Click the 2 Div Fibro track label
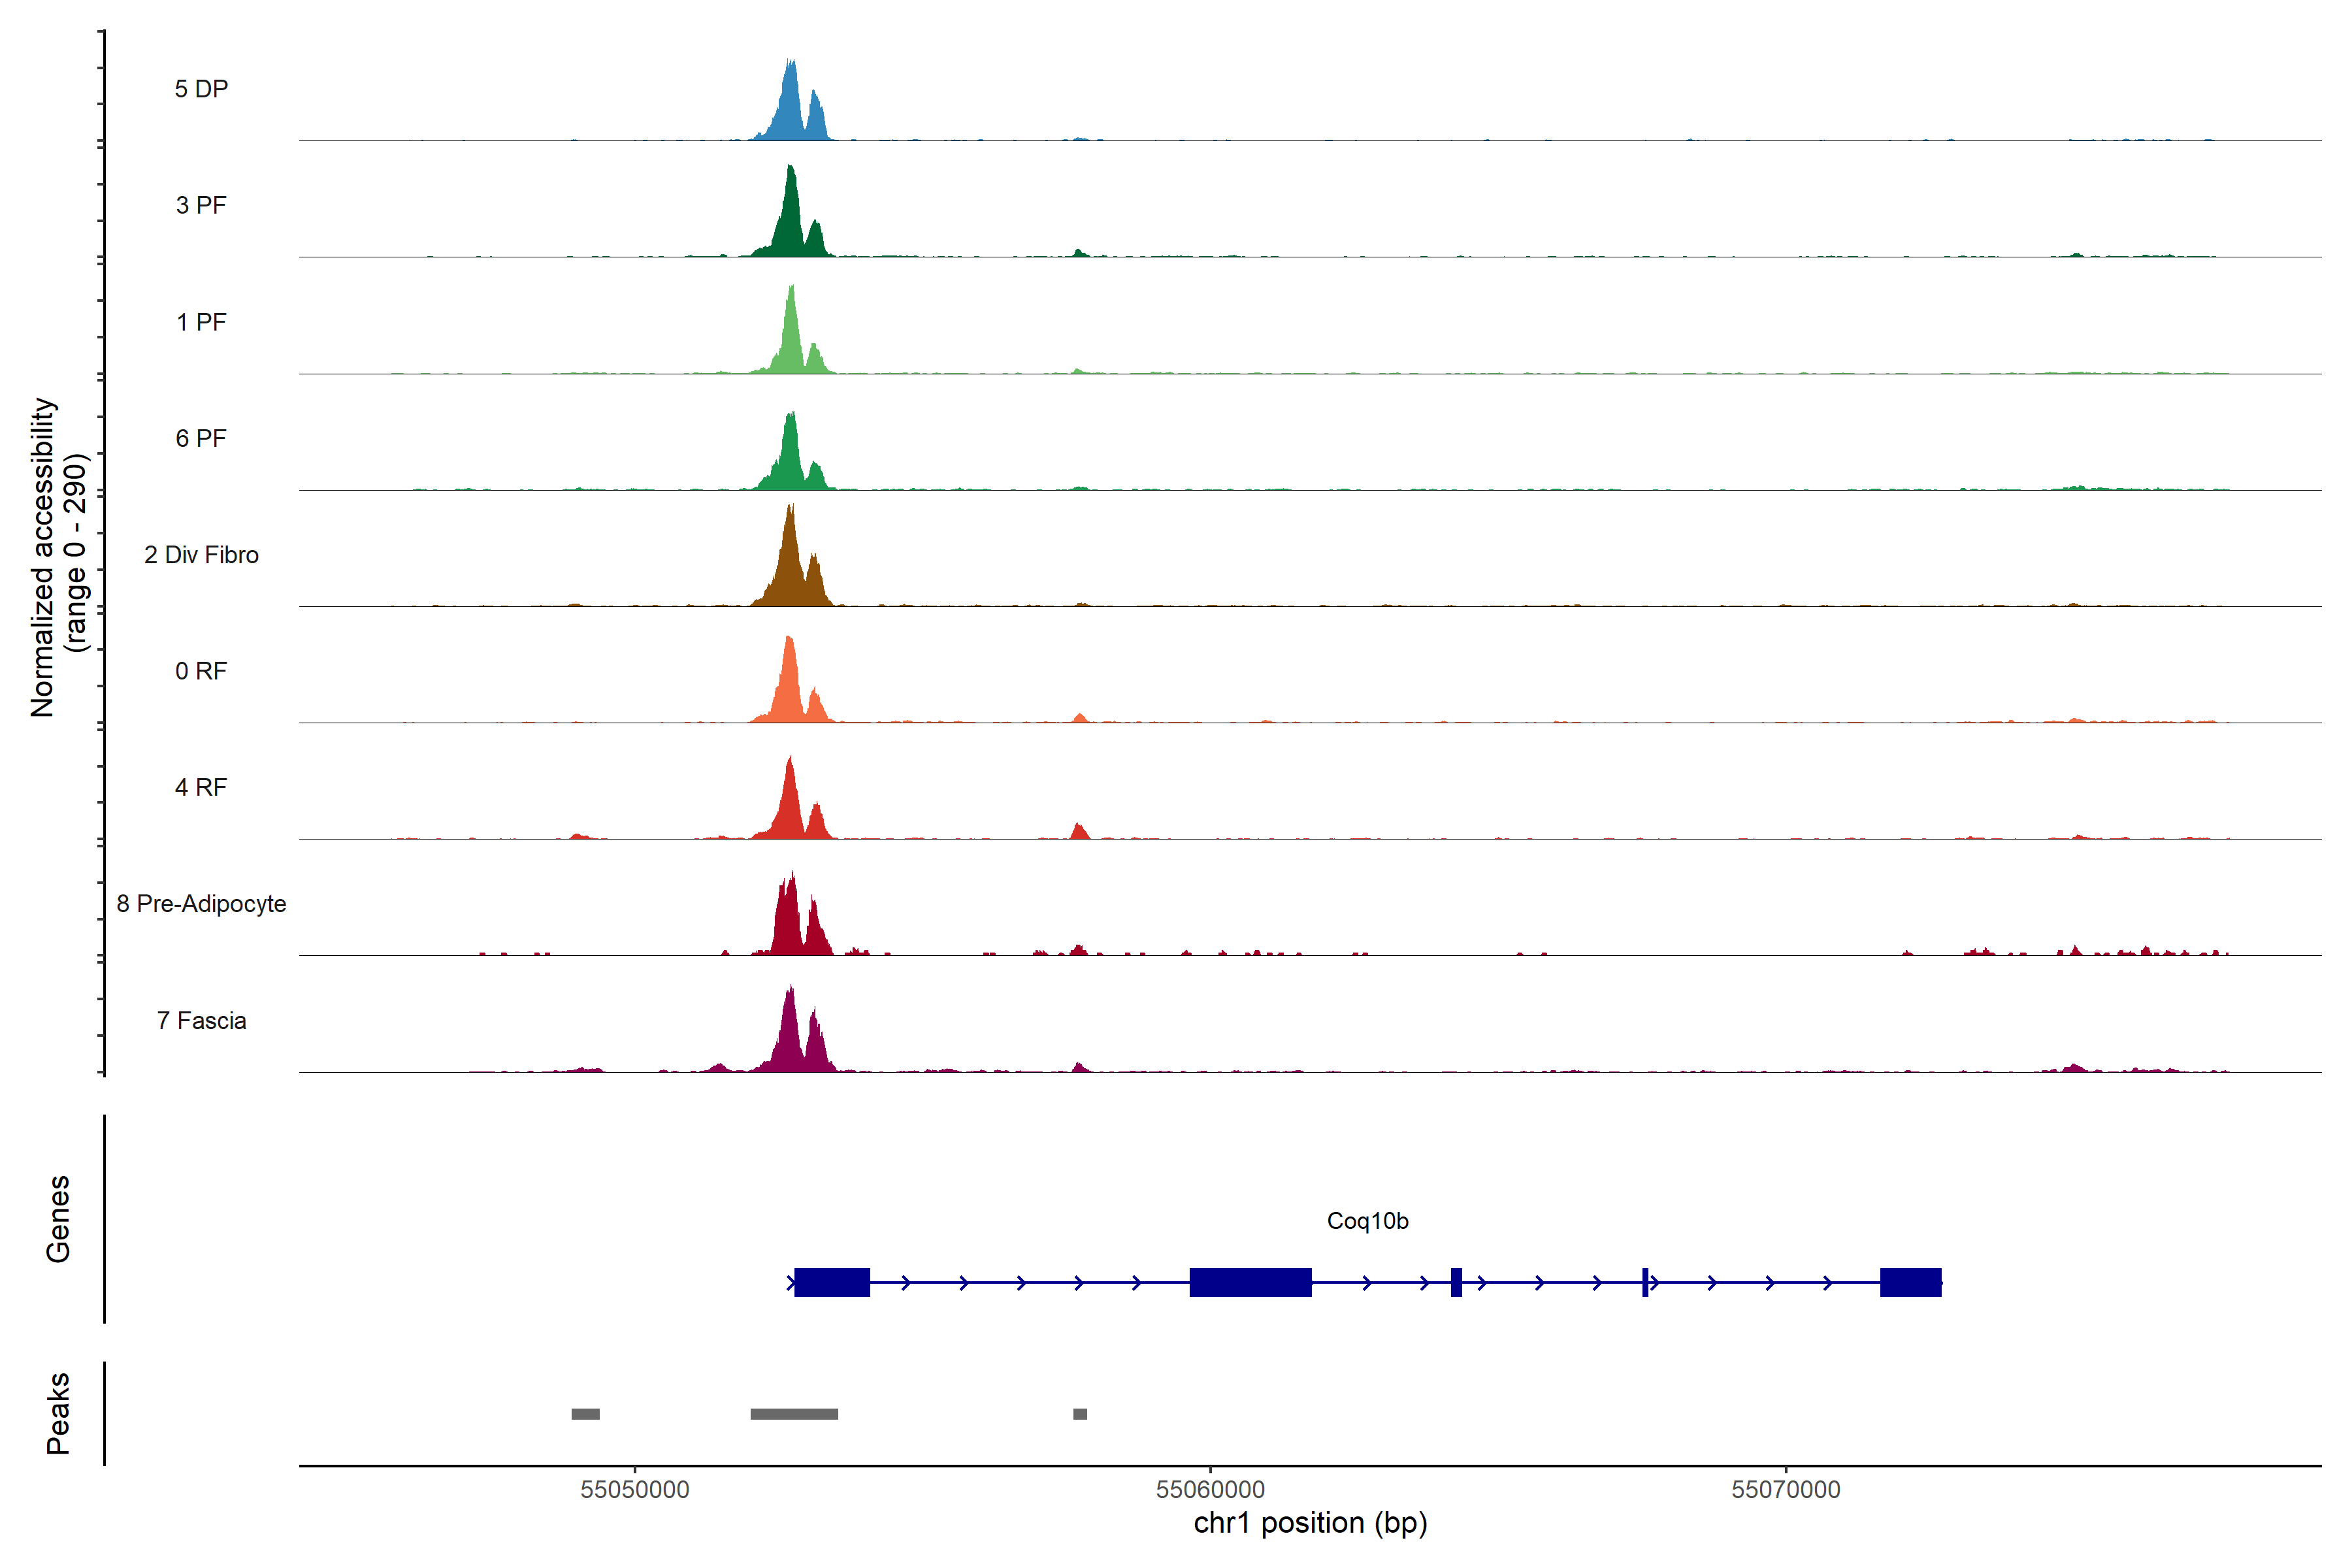 (x=201, y=555)
